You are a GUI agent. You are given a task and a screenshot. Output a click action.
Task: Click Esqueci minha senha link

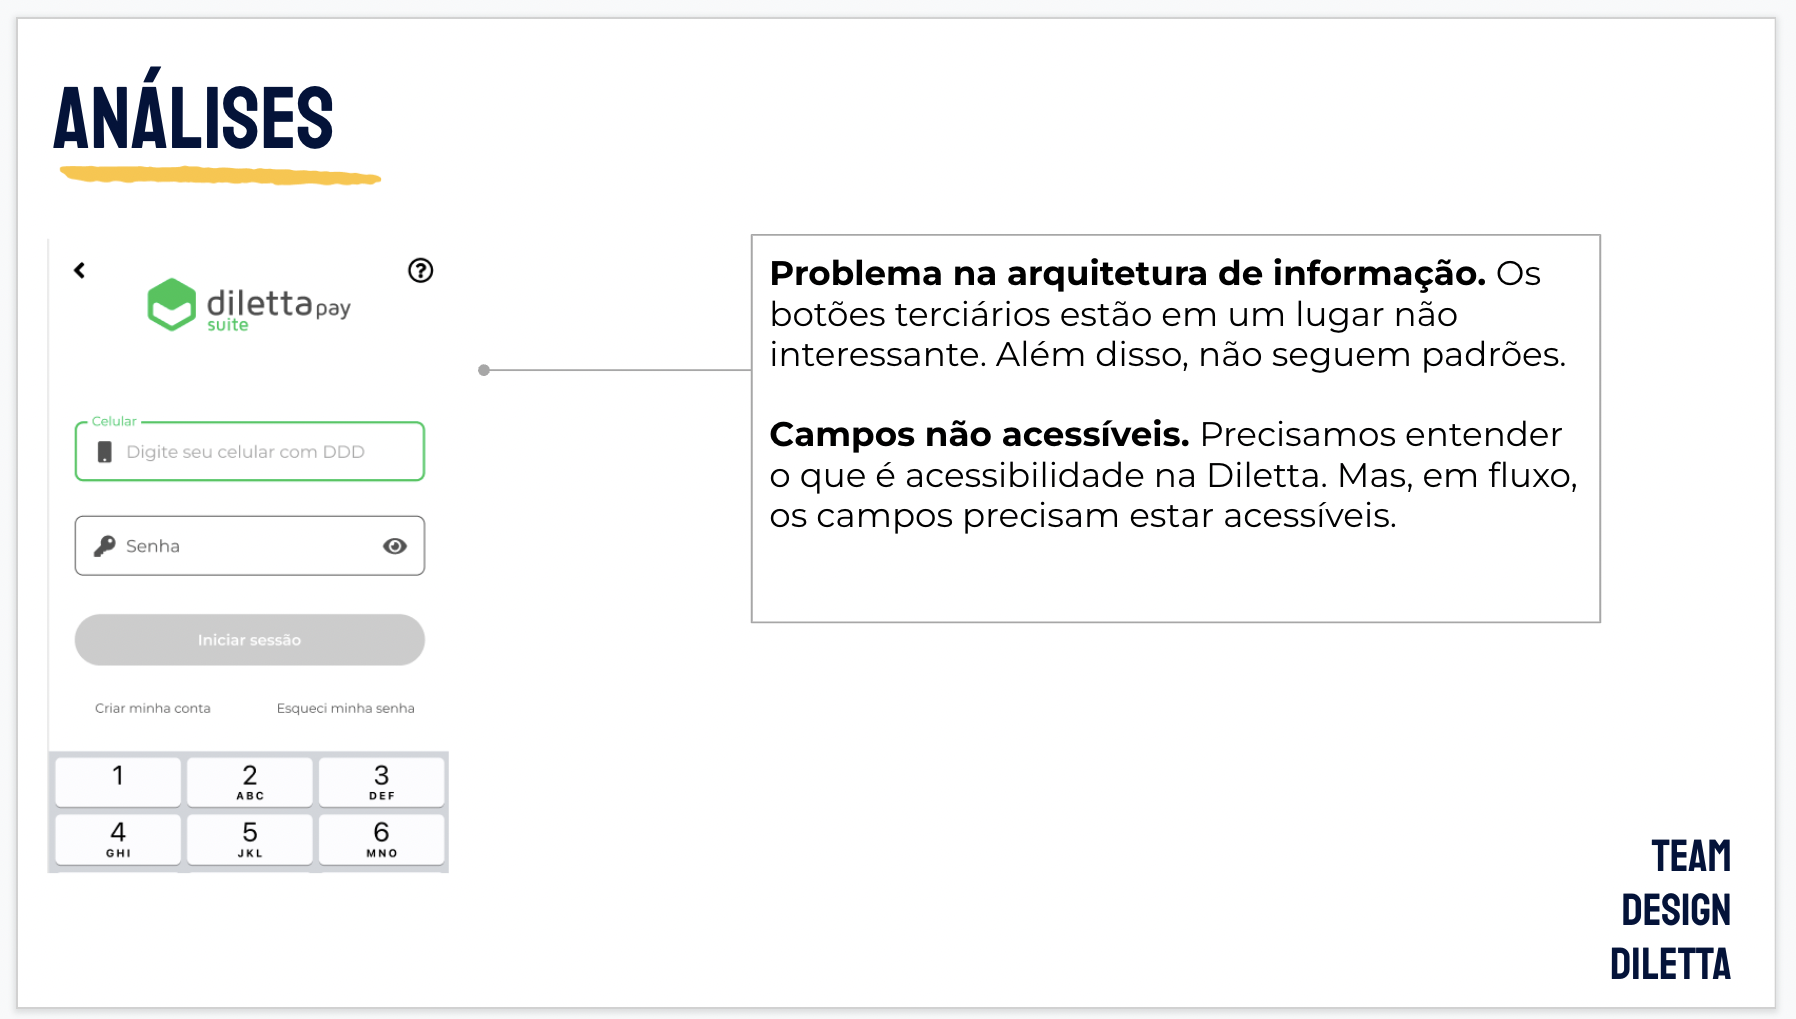pyautogui.click(x=345, y=708)
